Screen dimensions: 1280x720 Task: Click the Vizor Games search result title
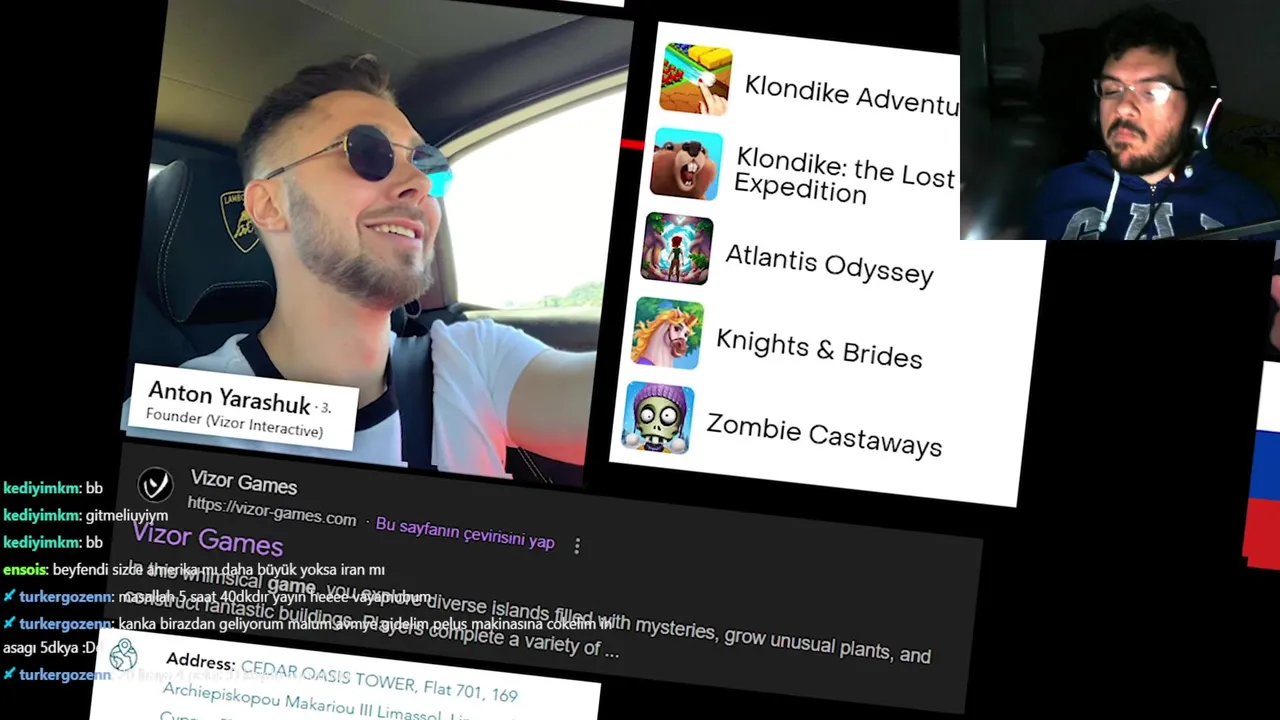208,539
